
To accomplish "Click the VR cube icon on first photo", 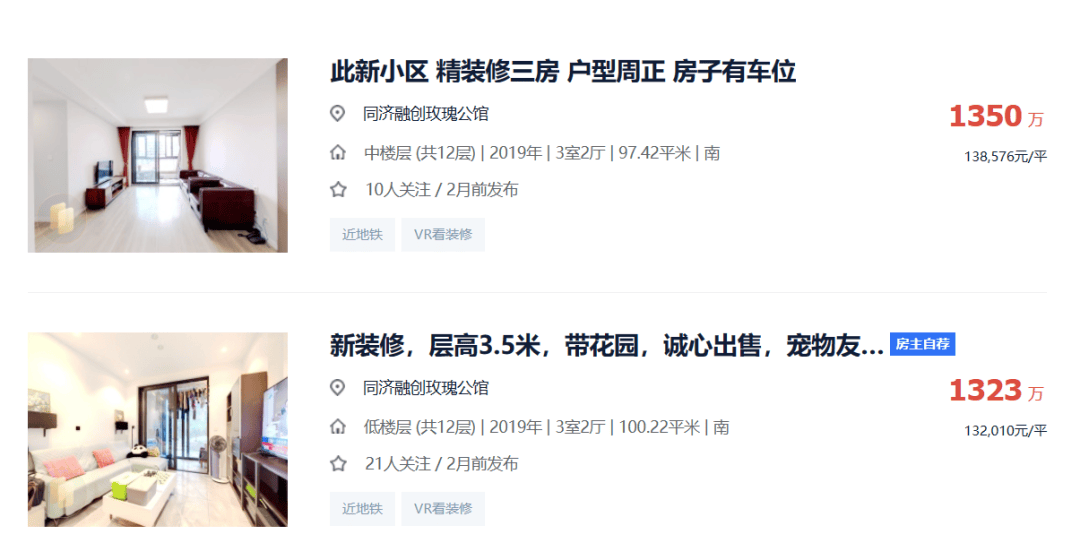I will 61,217.
